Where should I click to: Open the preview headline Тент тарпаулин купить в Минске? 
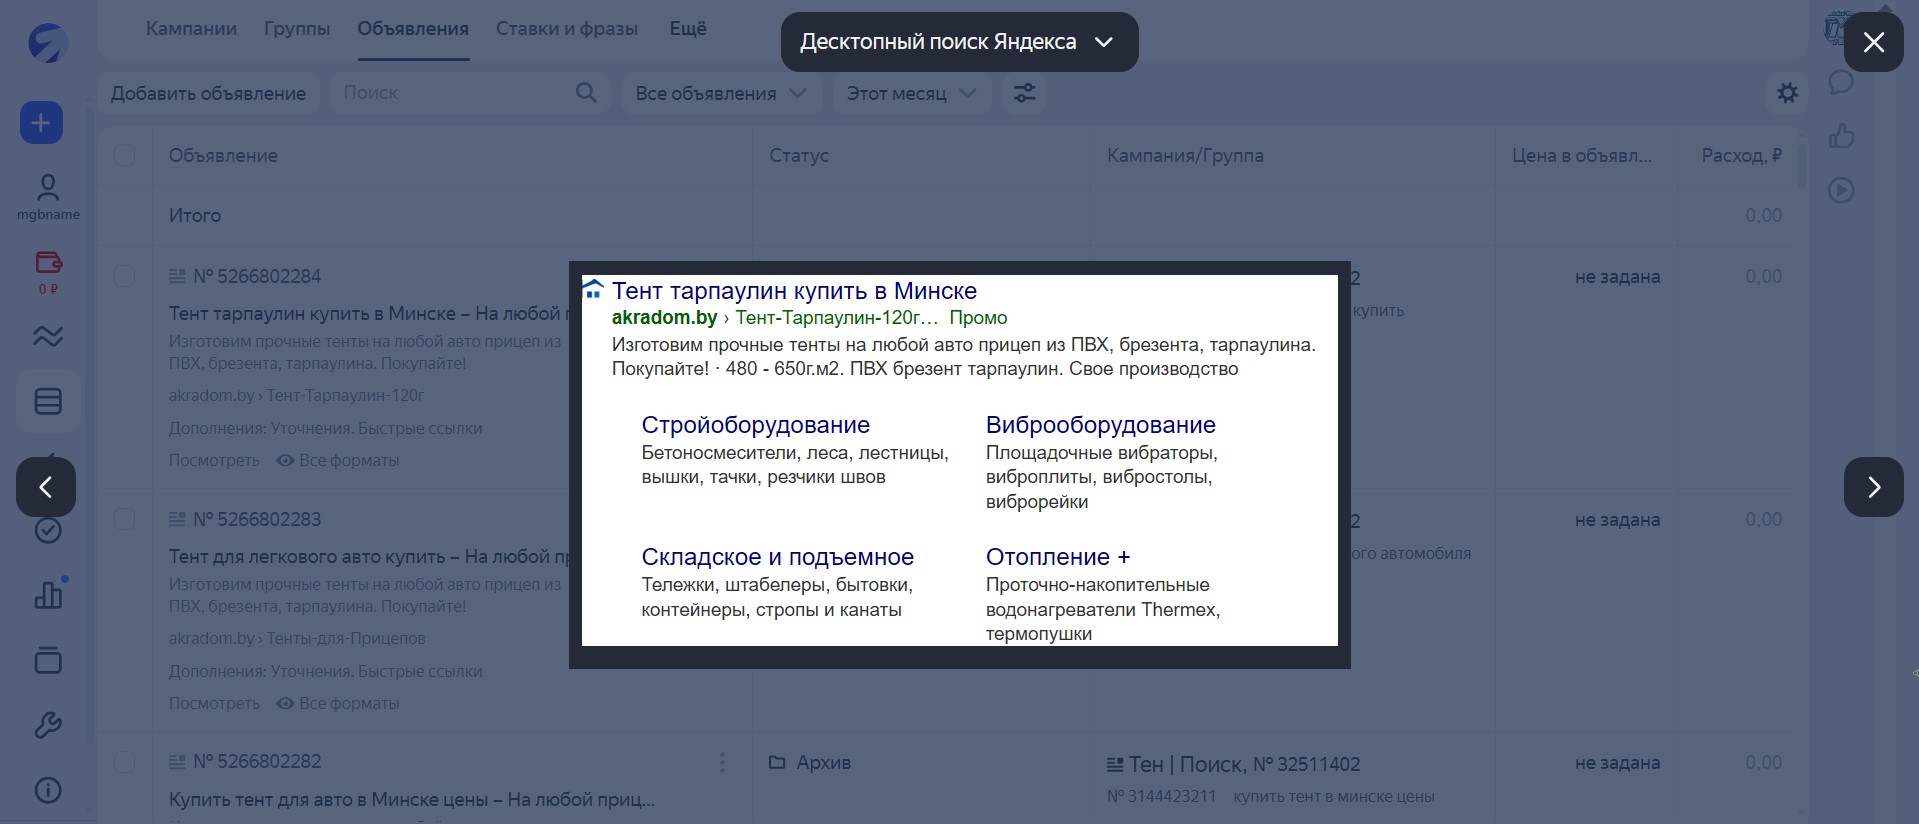click(794, 291)
